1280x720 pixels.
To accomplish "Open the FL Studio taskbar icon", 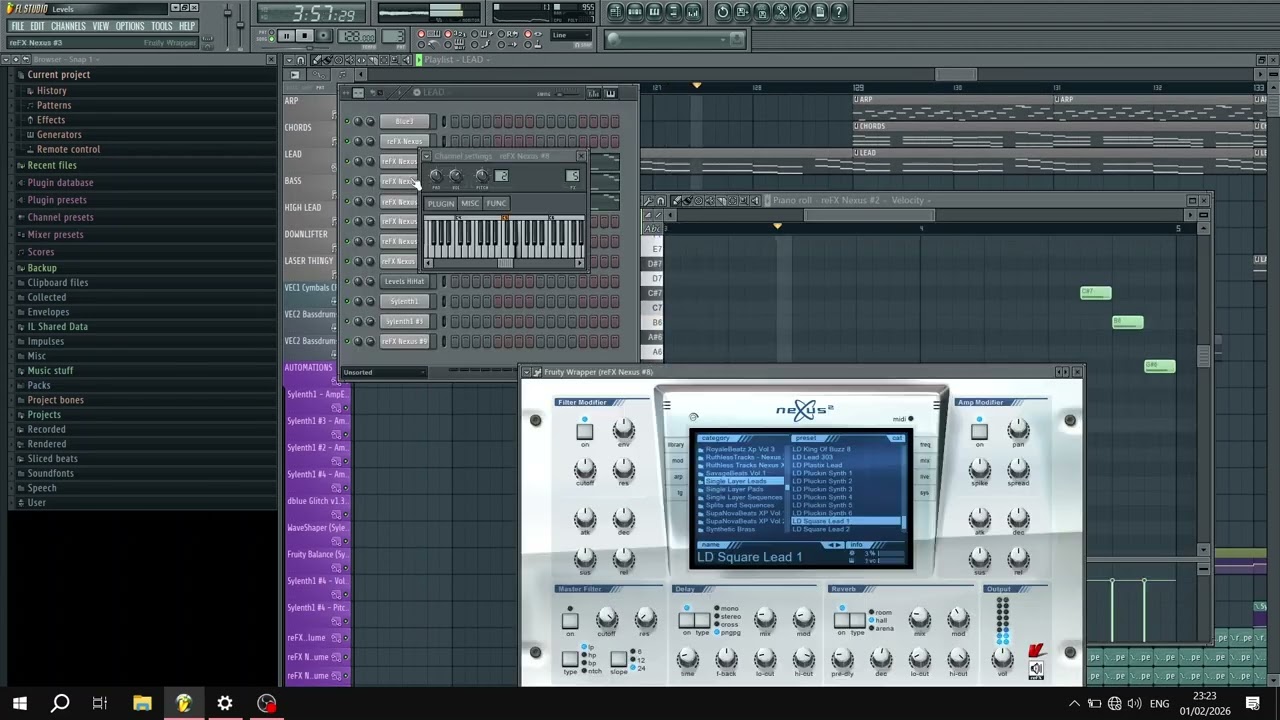I will tap(183, 703).
